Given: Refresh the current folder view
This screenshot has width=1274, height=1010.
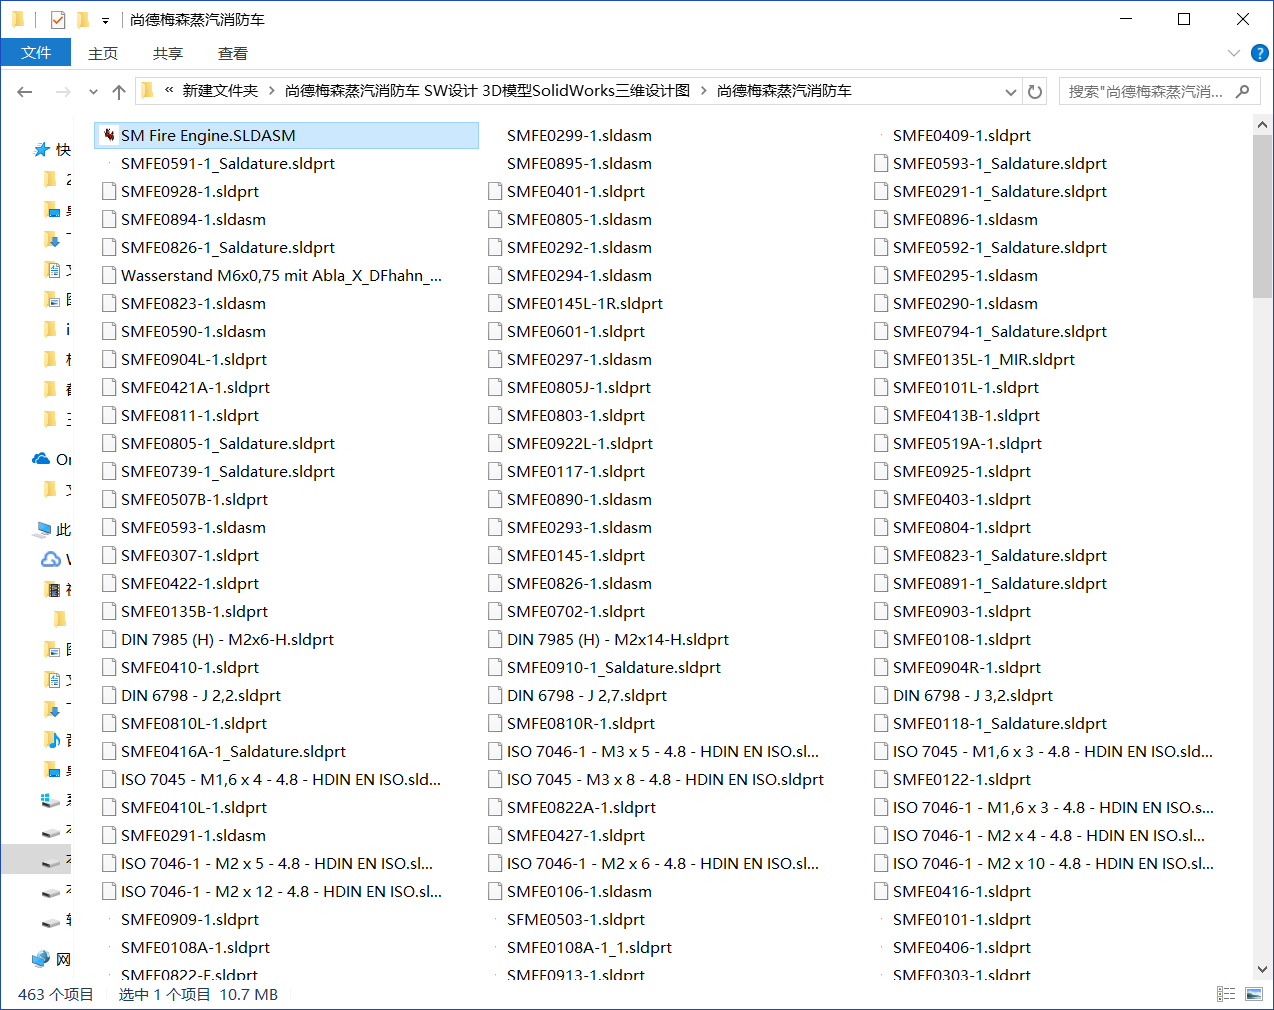Looking at the screenshot, I should pos(1035,92).
